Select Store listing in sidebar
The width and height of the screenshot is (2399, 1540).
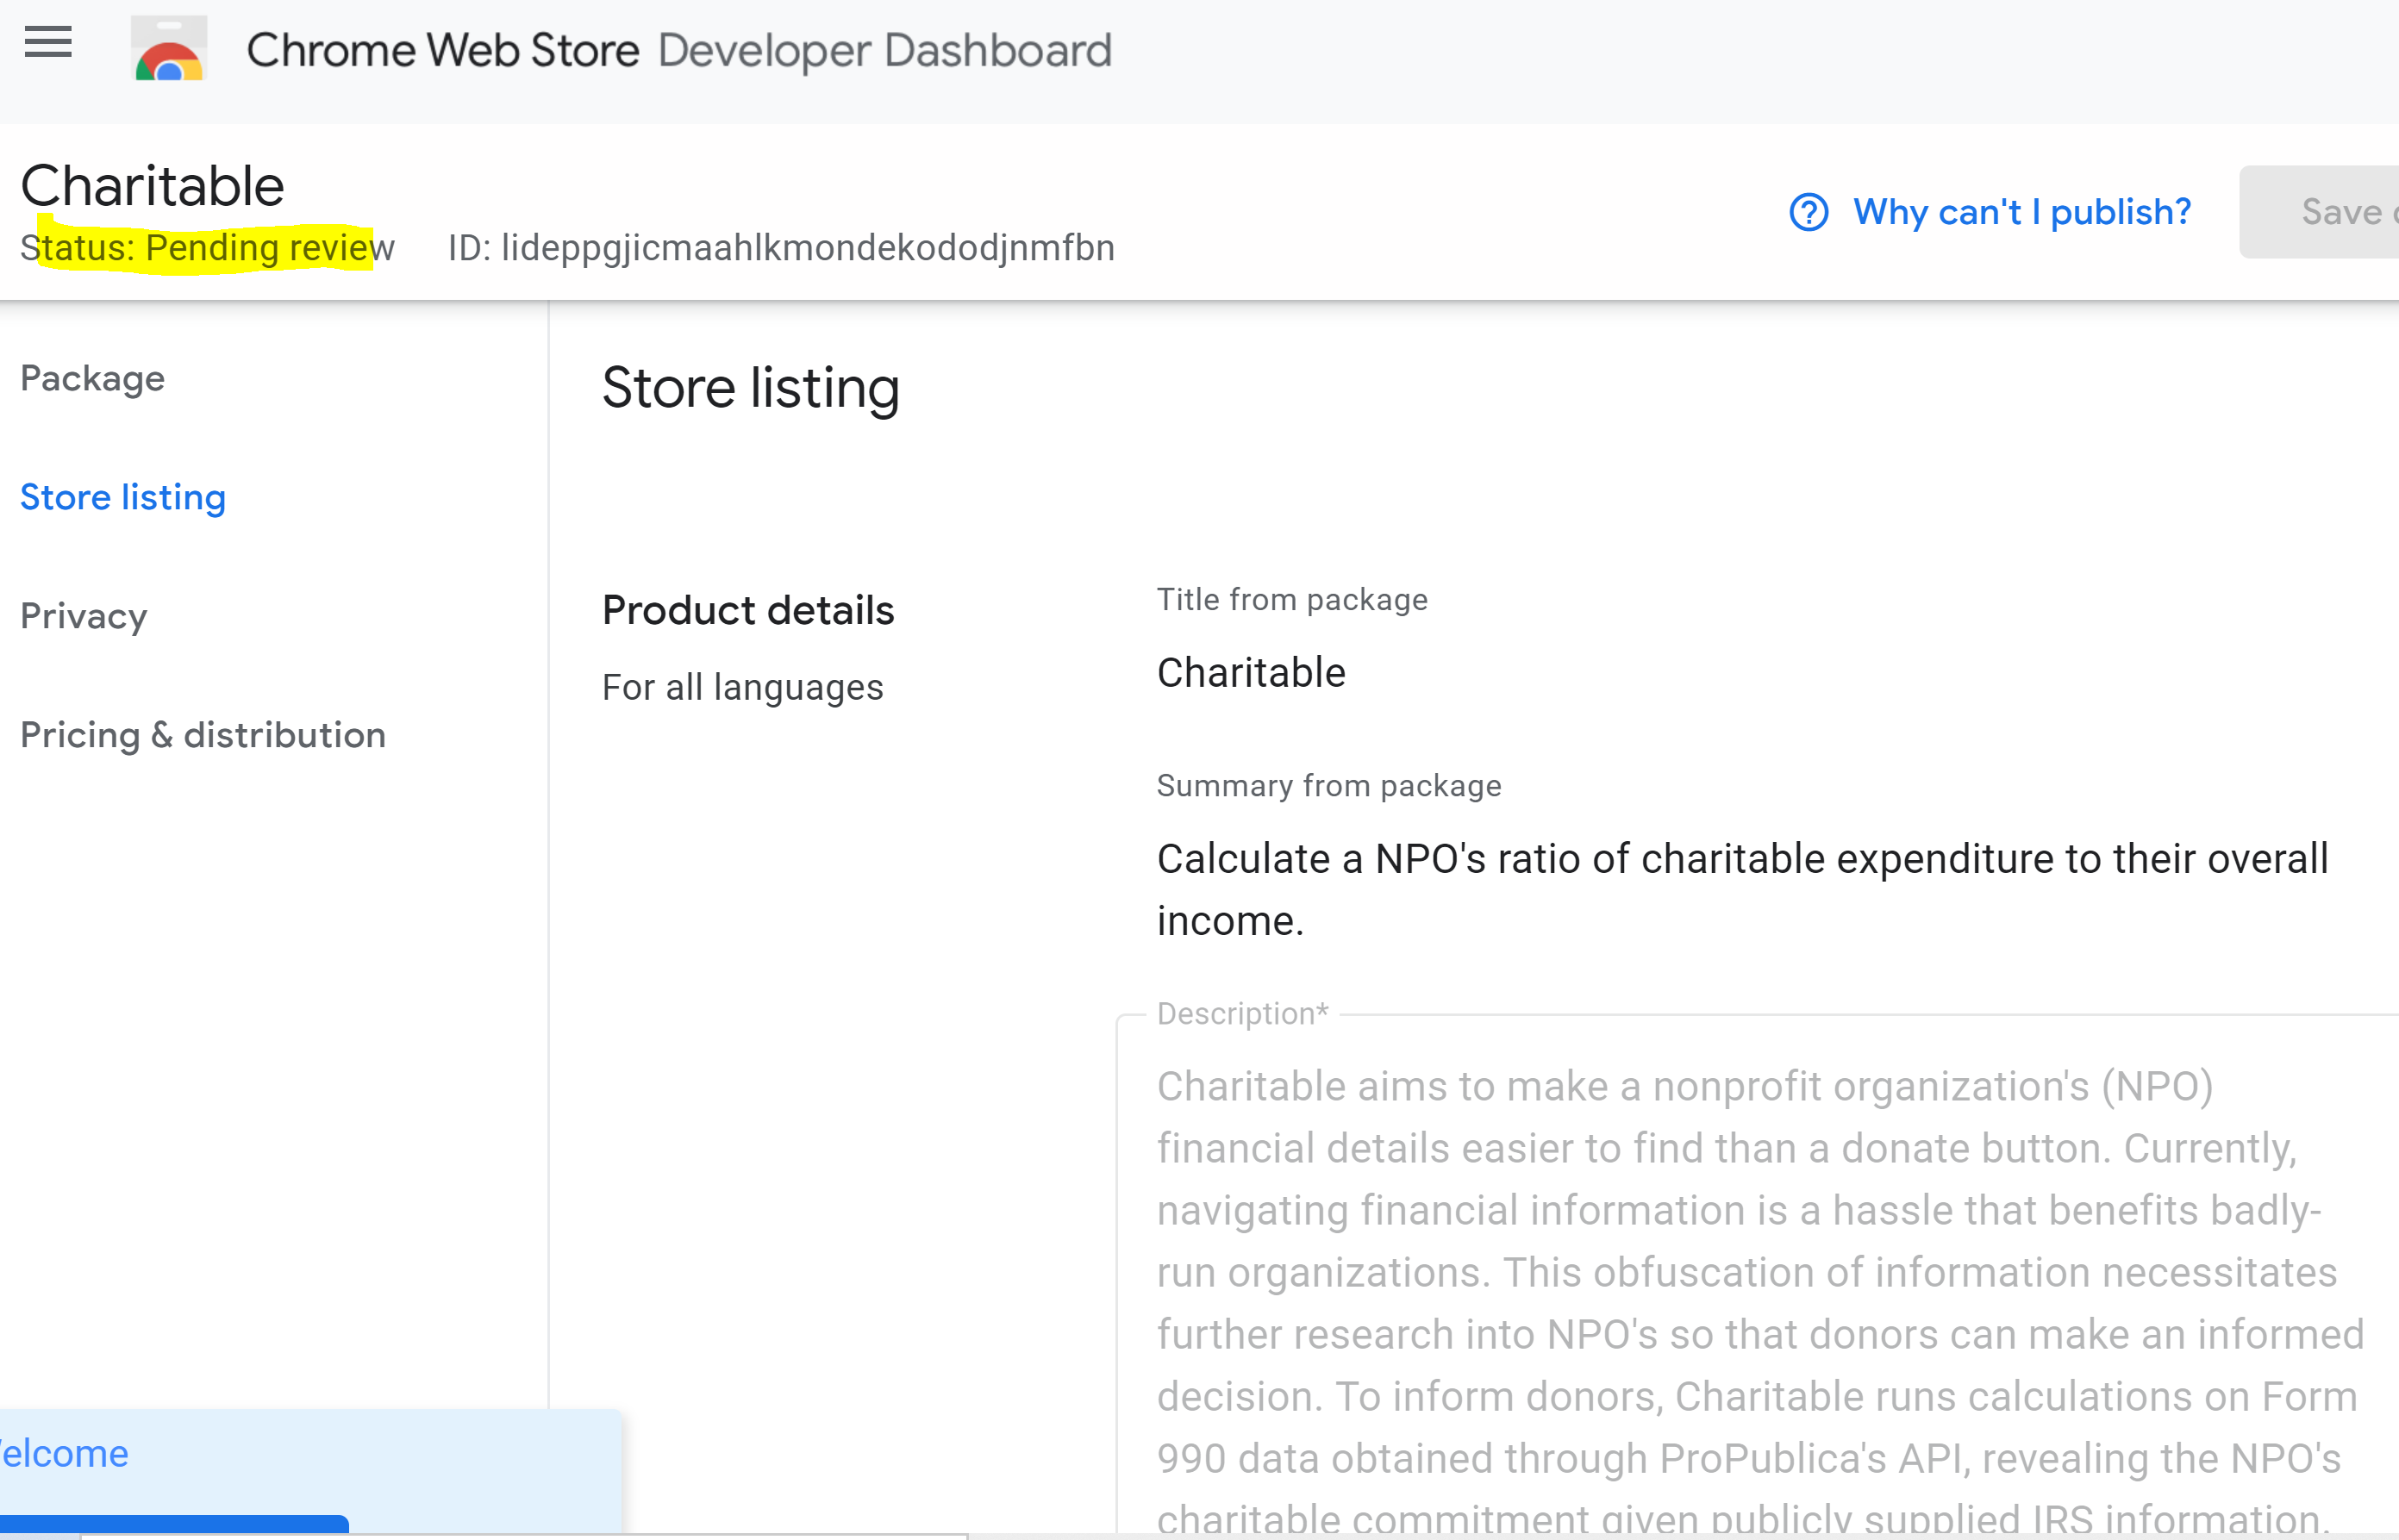(123, 497)
